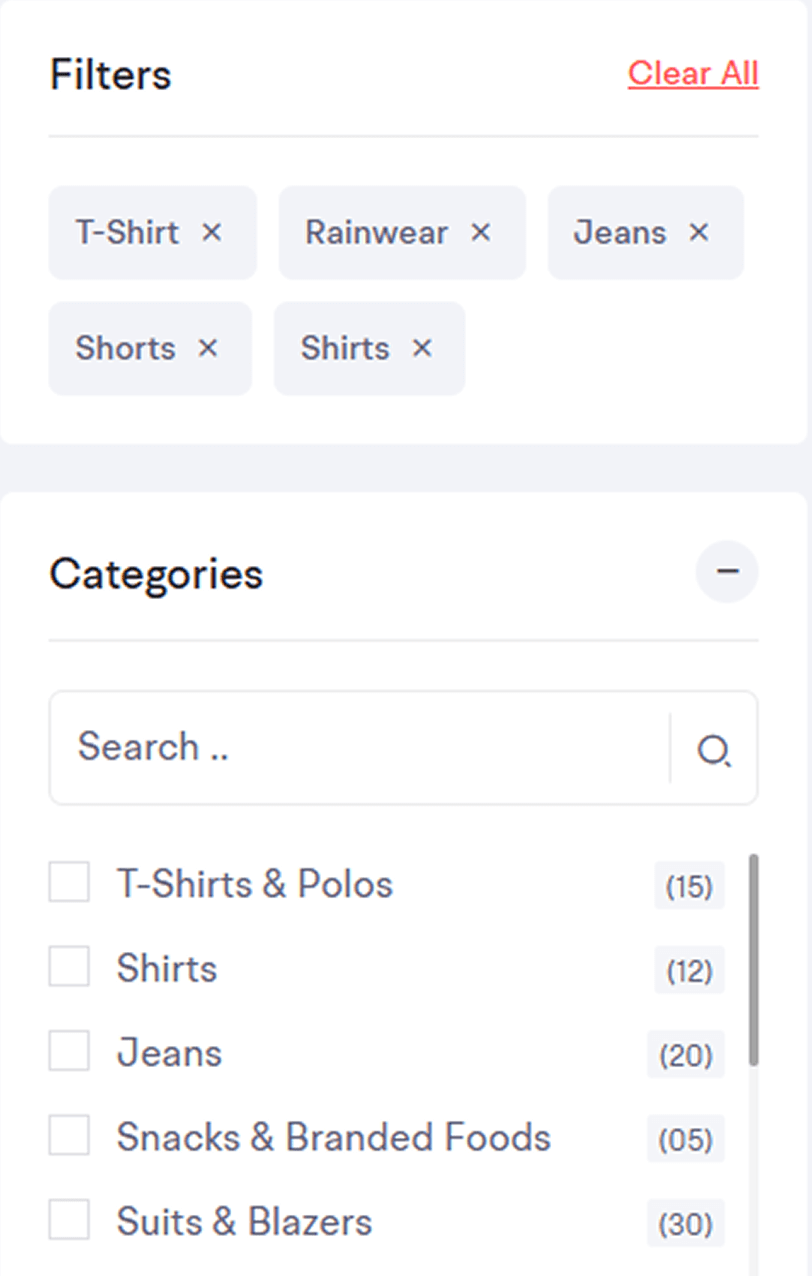Remove the Rainwear filter tag
This screenshot has width=812, height=1276.
click(481, 232)
